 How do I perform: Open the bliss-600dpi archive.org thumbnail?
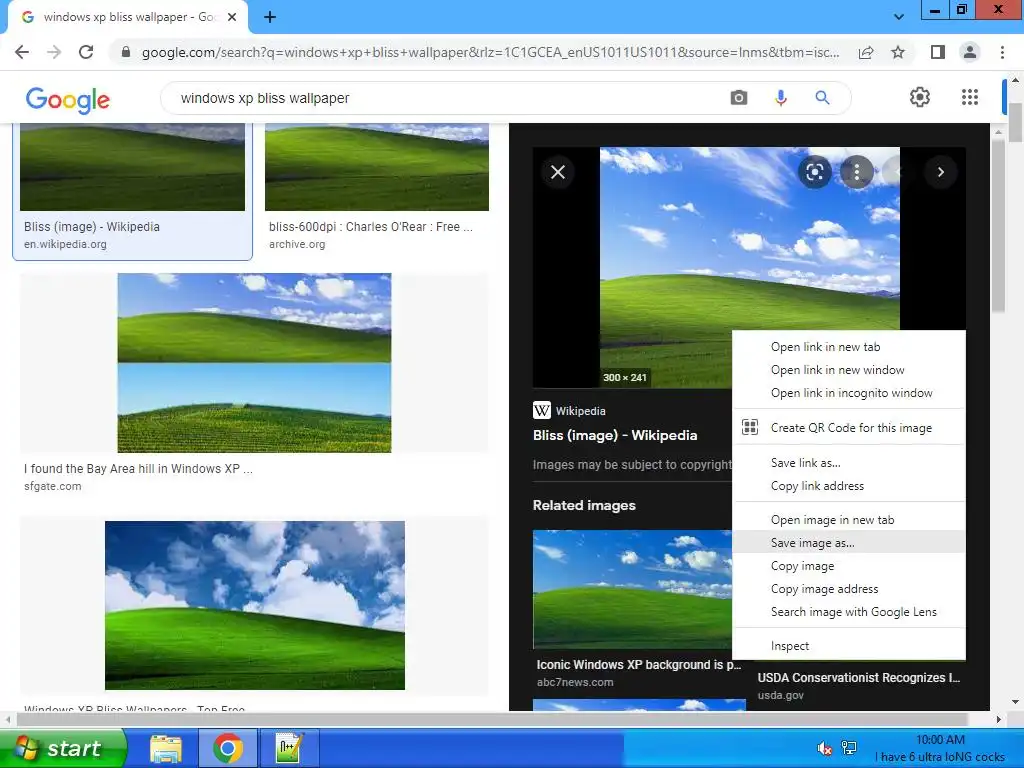coord(377,167)
